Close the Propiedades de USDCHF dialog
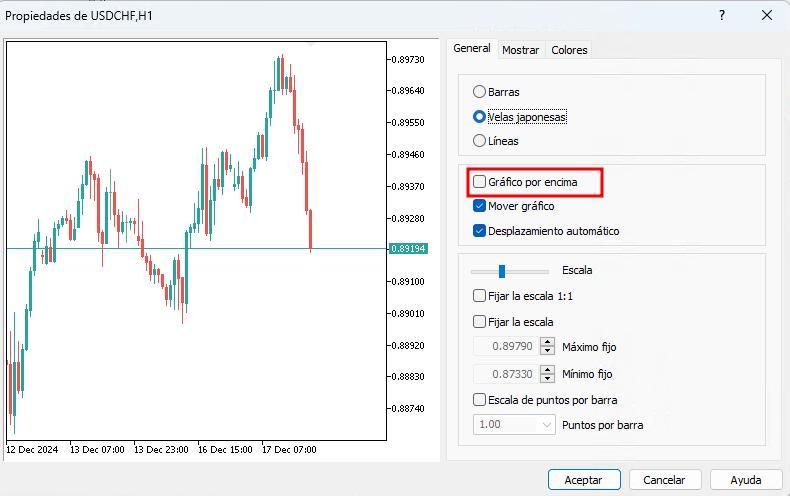This screenshot has width=790, height=496. pos(767,16)
